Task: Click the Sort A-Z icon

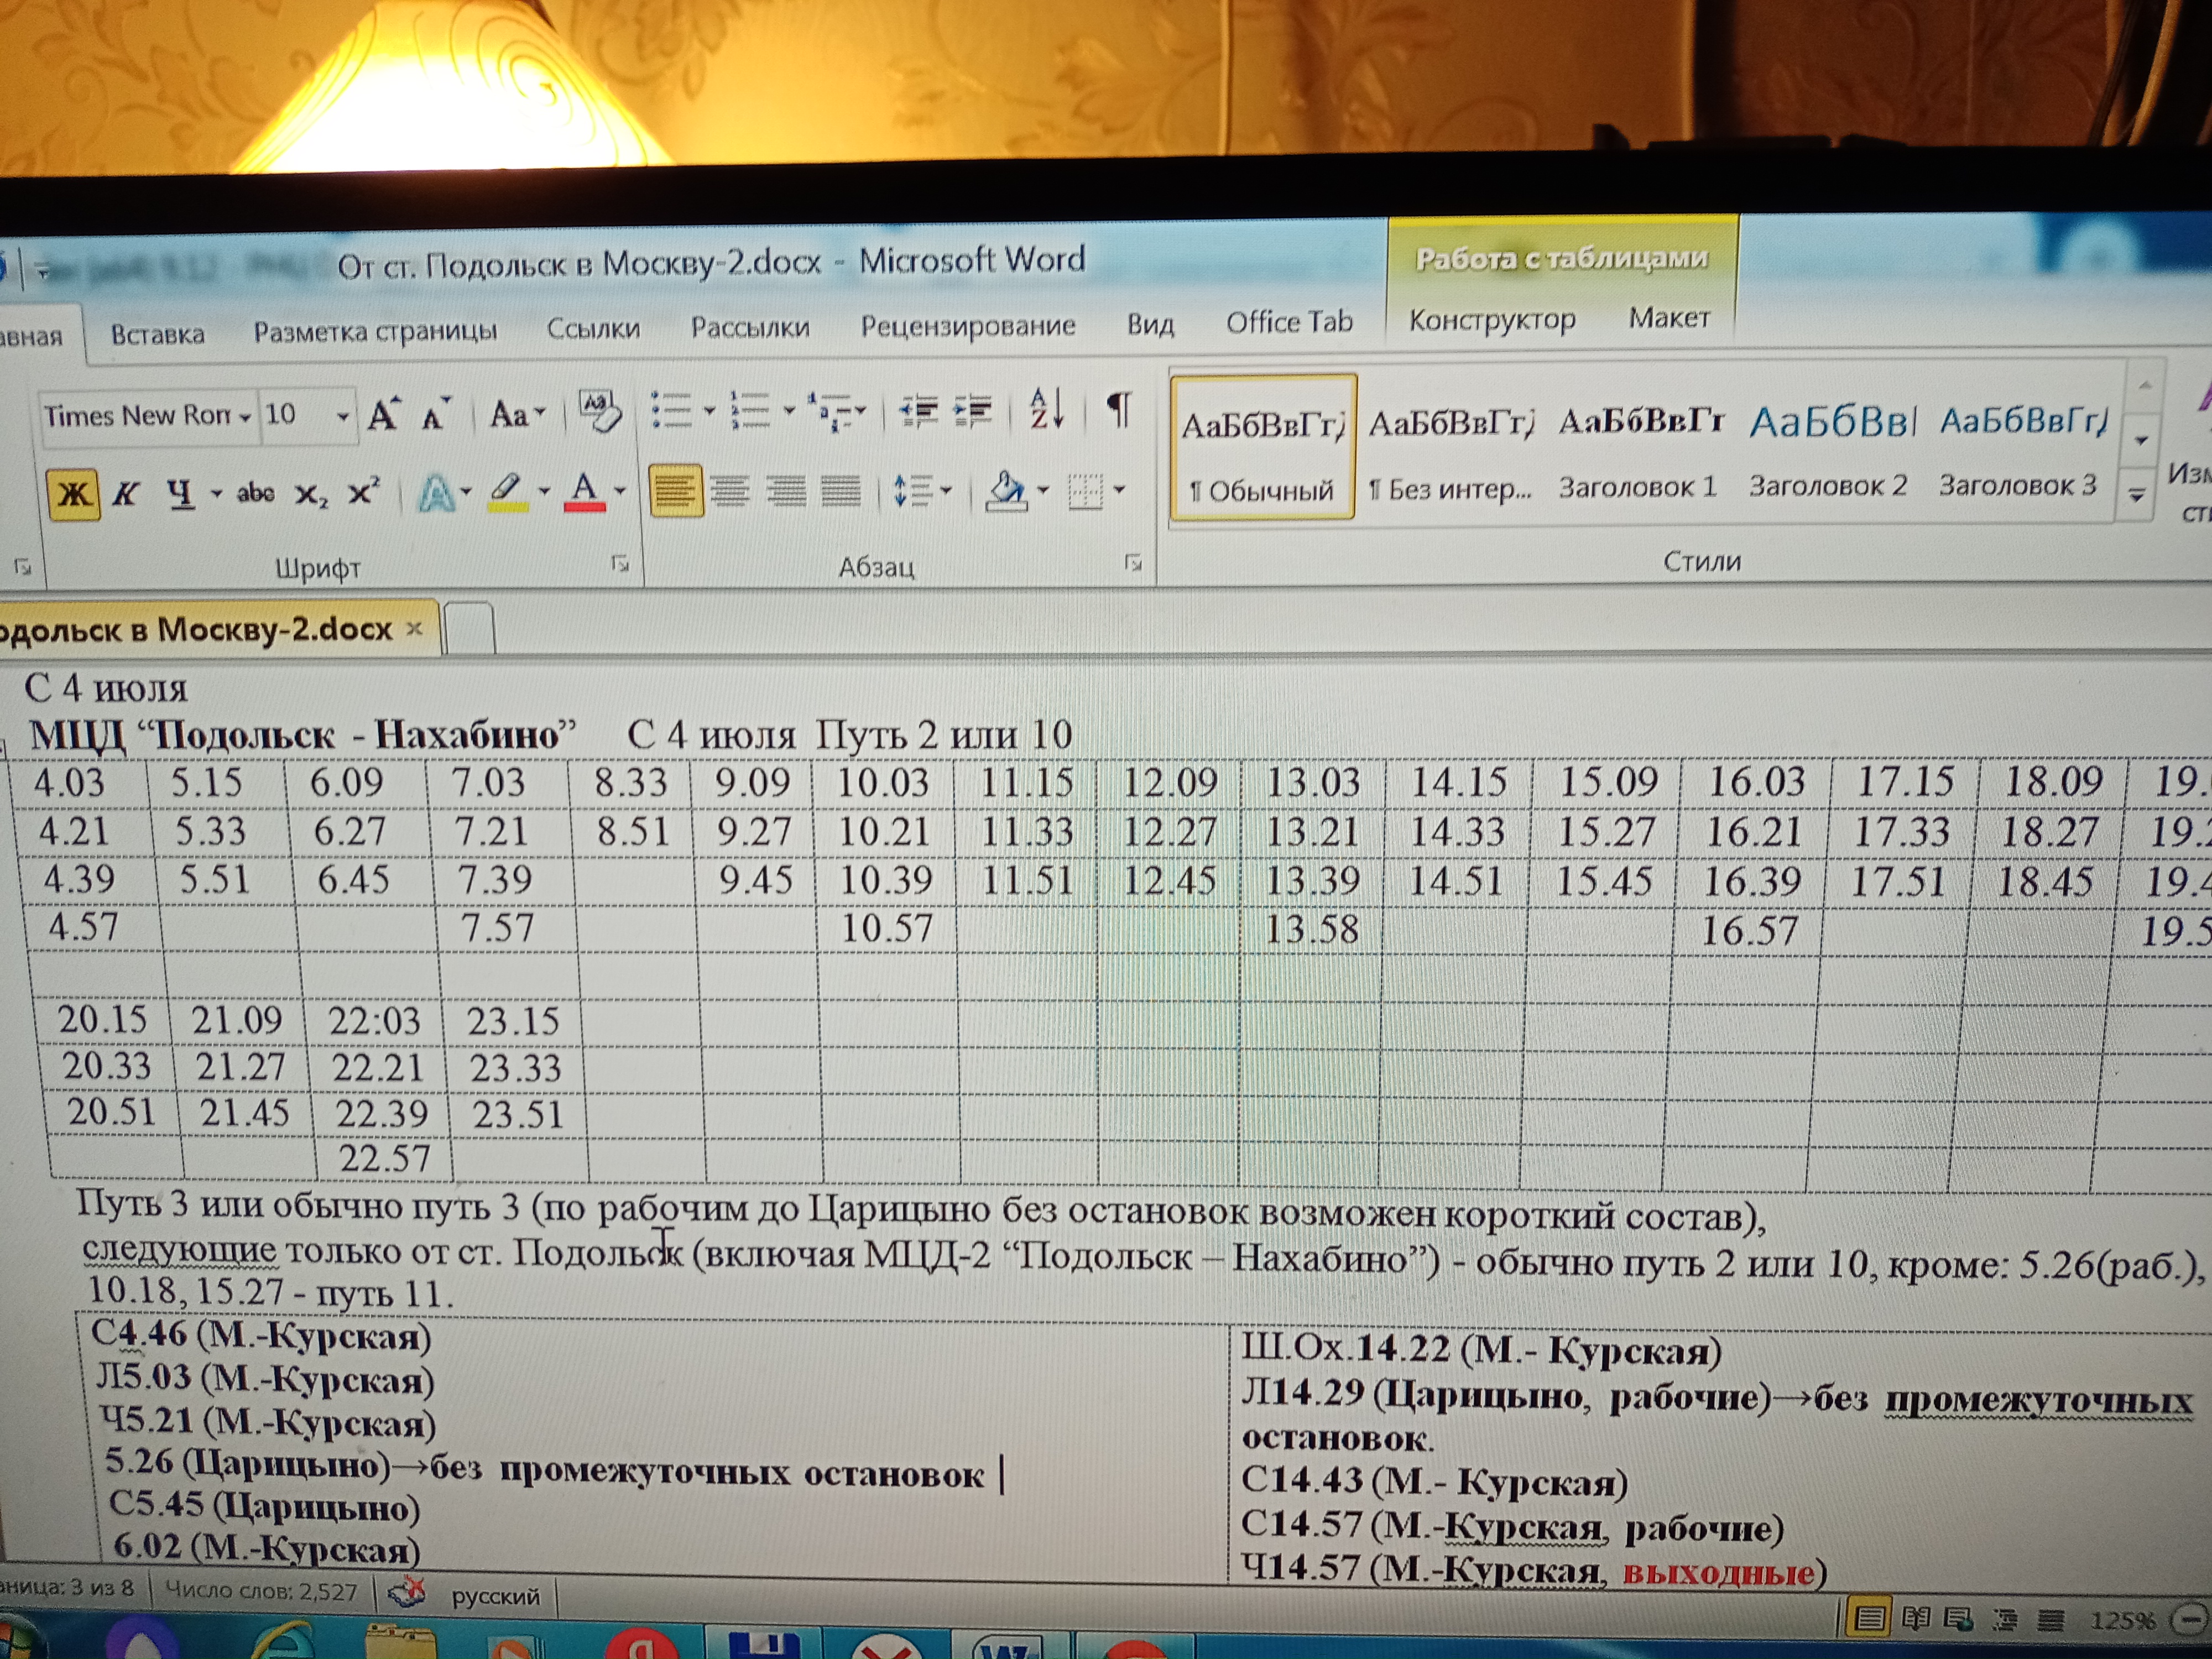Action: [x=1046, y=410]
